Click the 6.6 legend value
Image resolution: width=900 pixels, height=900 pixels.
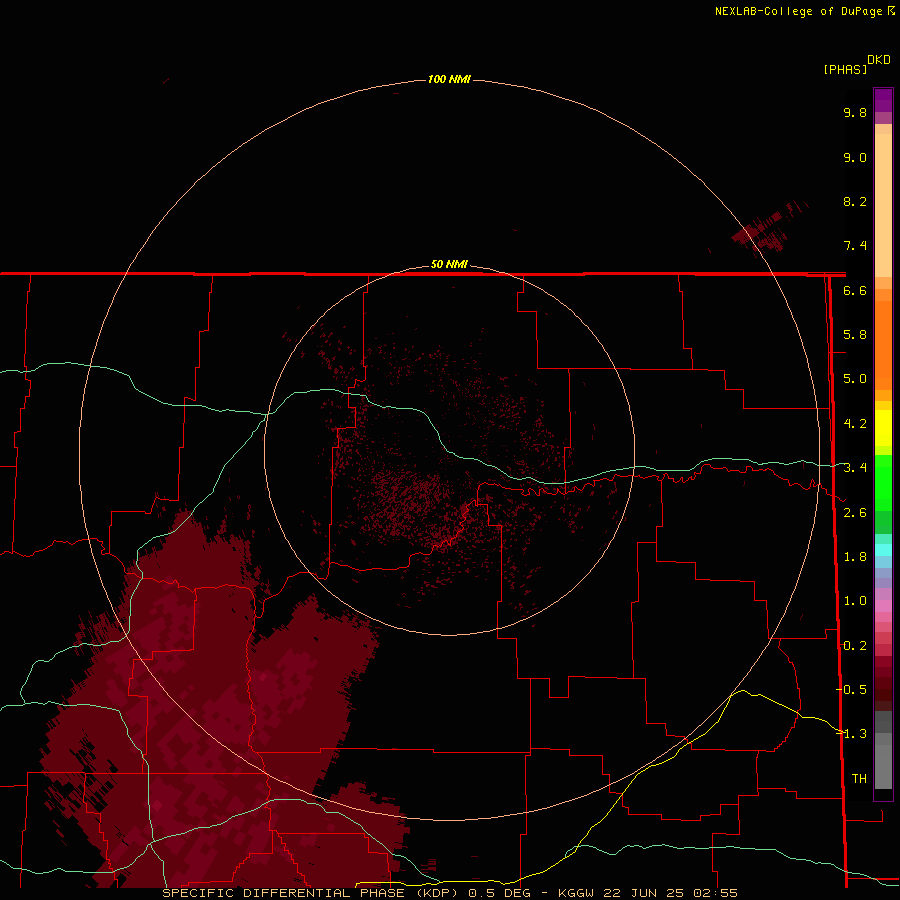click(855, 290)
